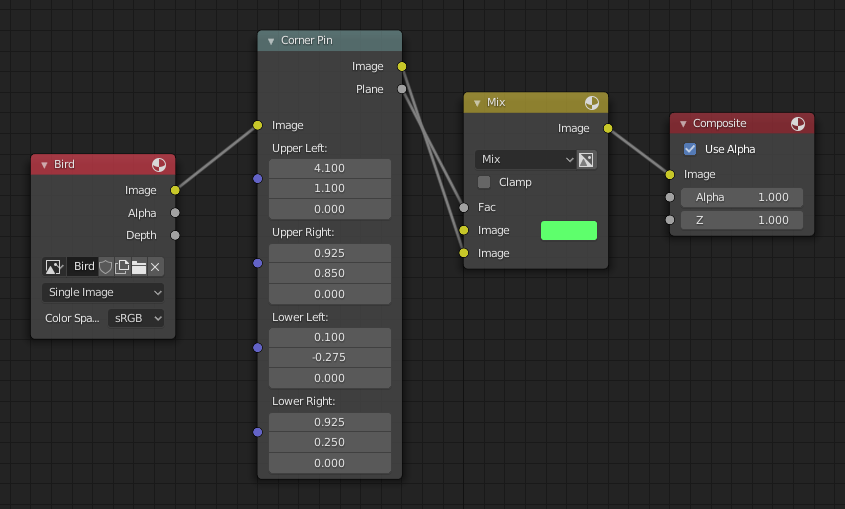Click Bird node Alpha output socket
Viewport: 845px width, 509px height.
click(x=175, y=213)
